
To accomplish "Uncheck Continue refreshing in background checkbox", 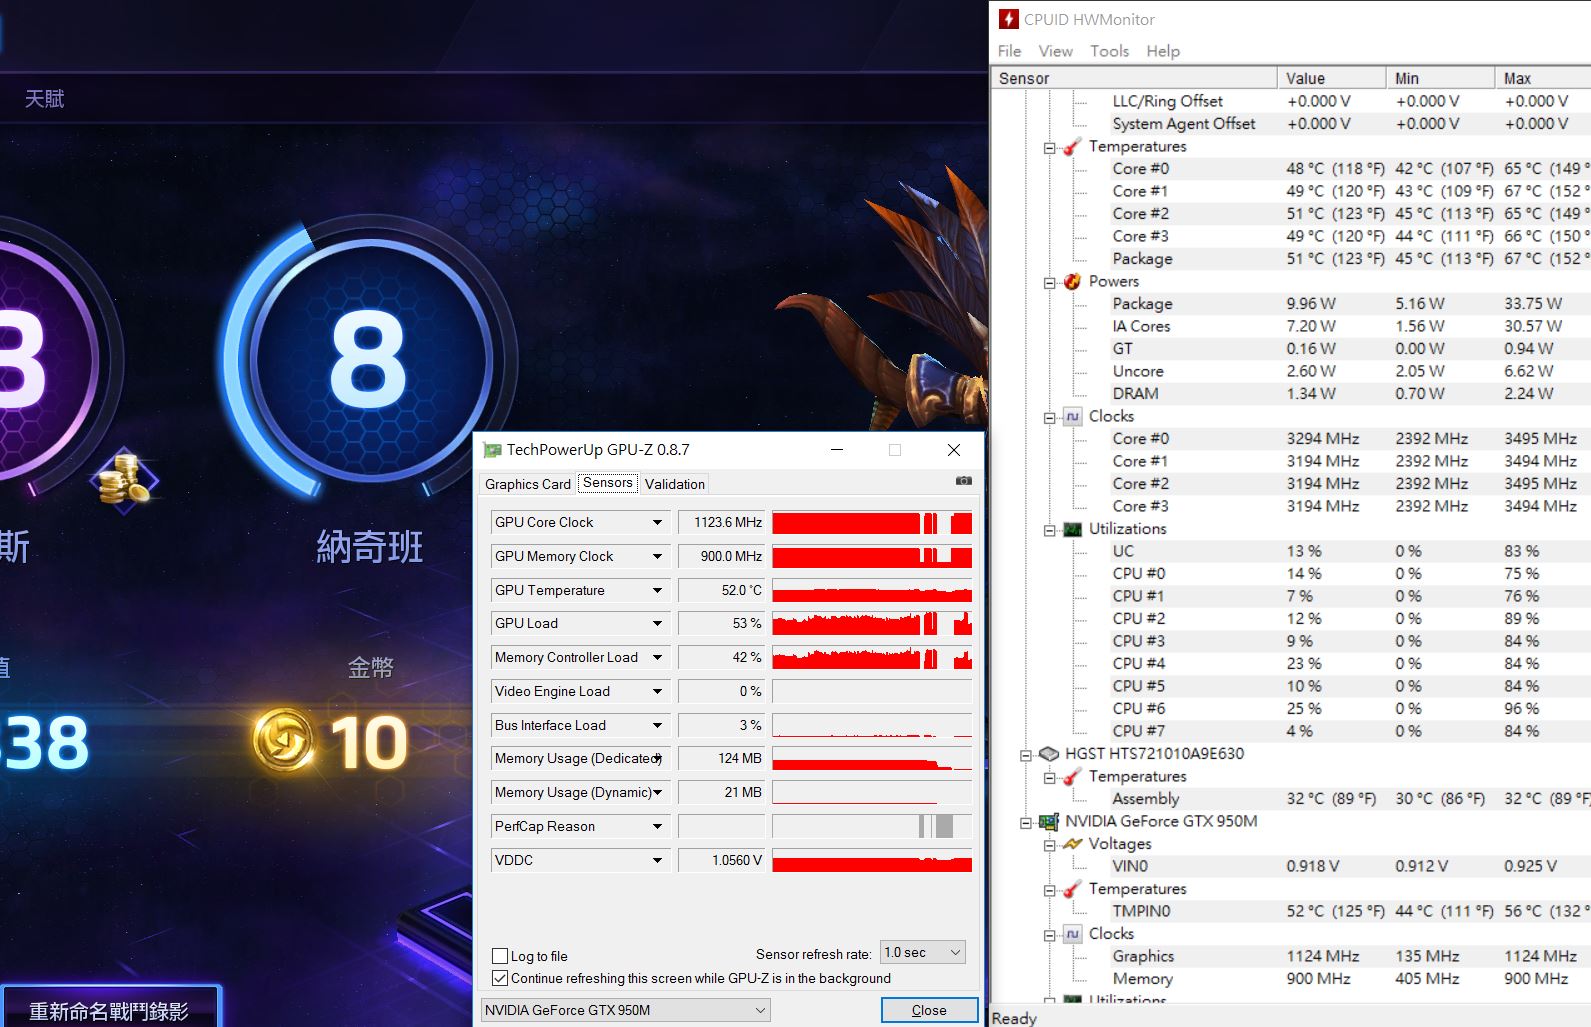I will 500,978.
